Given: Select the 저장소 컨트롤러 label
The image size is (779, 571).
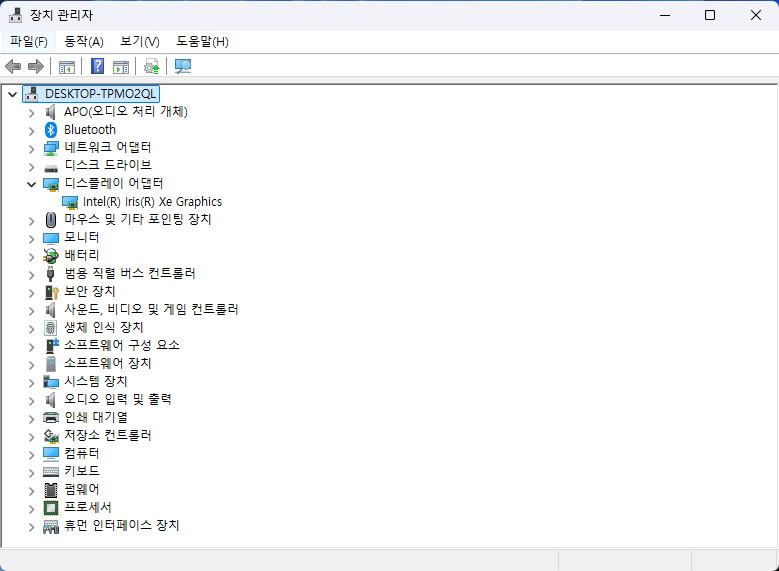Looking at the screenshot, I should (x=108, y=435).
